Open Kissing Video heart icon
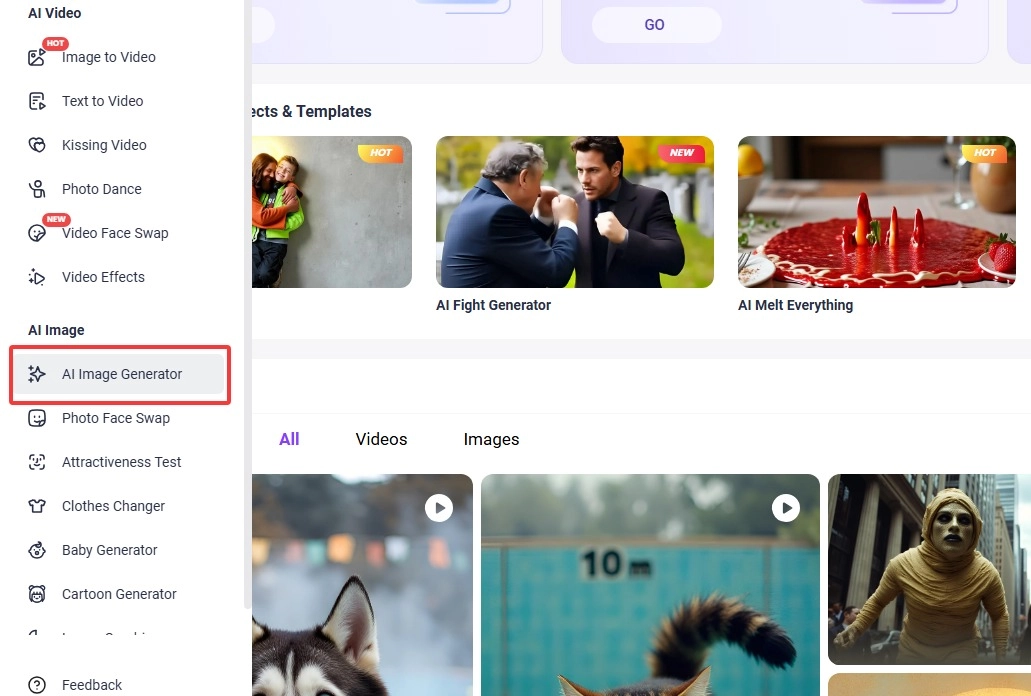Viewport: 1031px width, 696px height. 37,145
